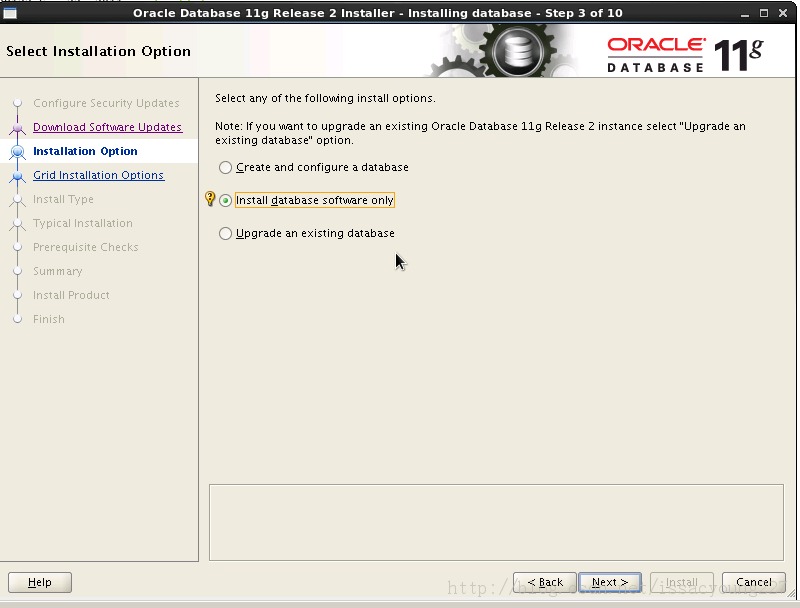This screenshot has width=800, height=608.
Task: Click the installer window icon in title bar
Action: pos(11,12)
